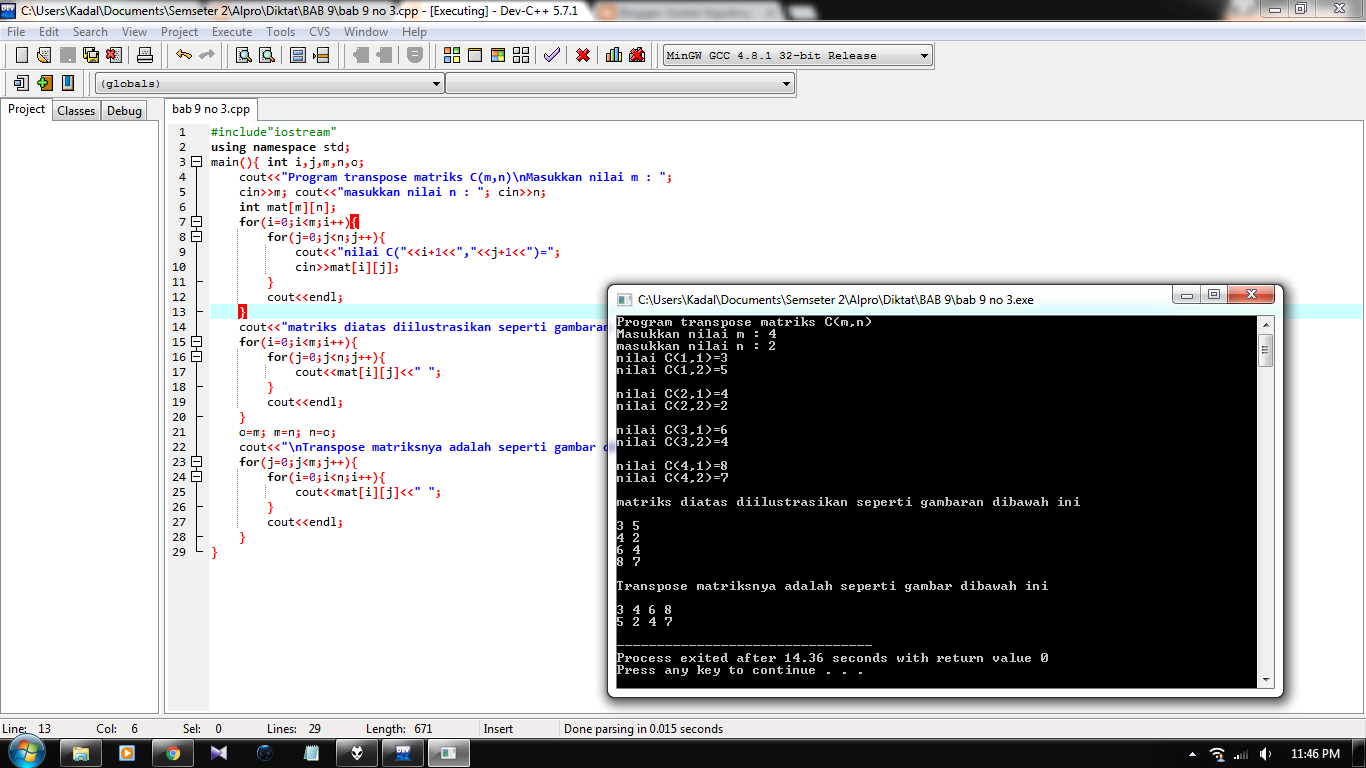The image size is (1366, 768).
Task: Open Visual Studio from the taskbar
Action: click(x=220, y=753)
